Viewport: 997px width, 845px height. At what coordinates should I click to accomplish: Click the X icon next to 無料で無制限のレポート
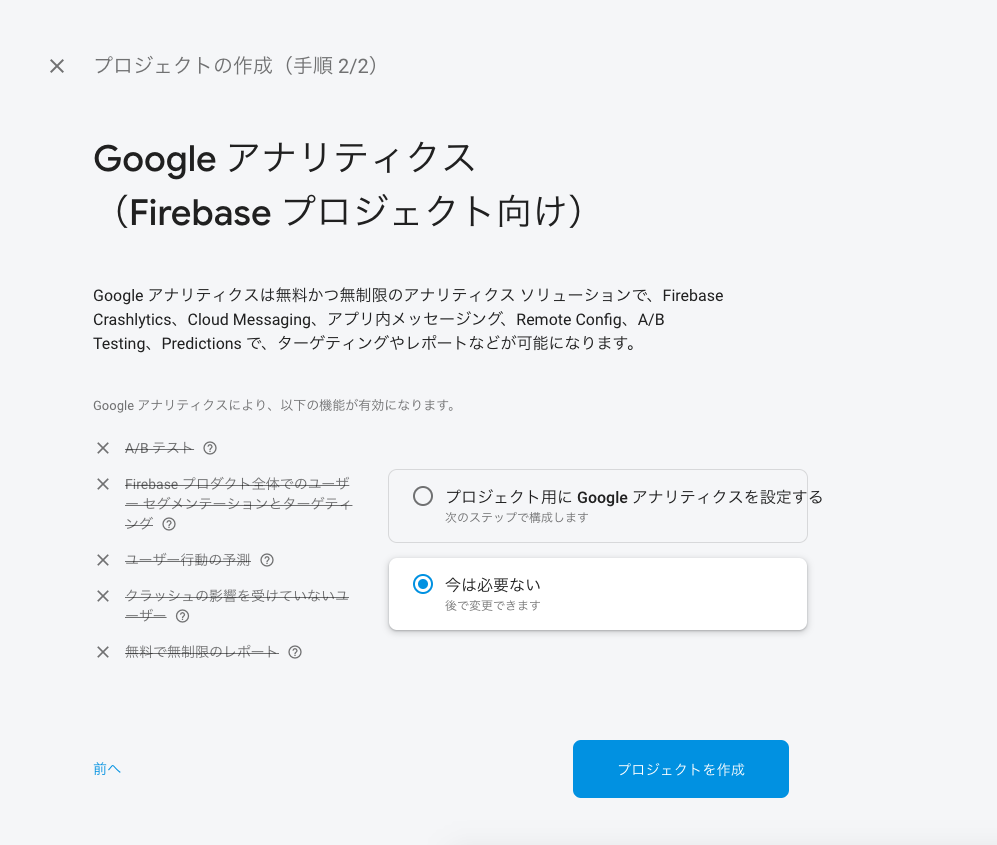[102, 652]
